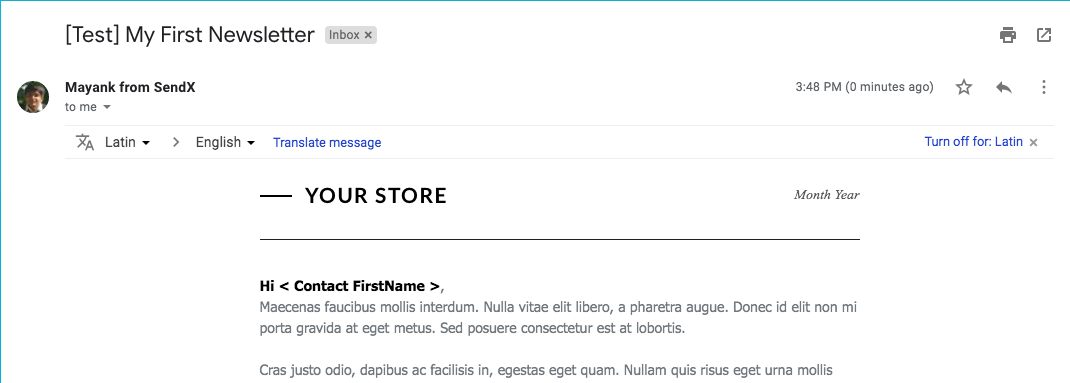Viewport: 1070px width, 383px height.
Task: Dismiss the translation bar with x
Action: click(x=1033, y=143)
